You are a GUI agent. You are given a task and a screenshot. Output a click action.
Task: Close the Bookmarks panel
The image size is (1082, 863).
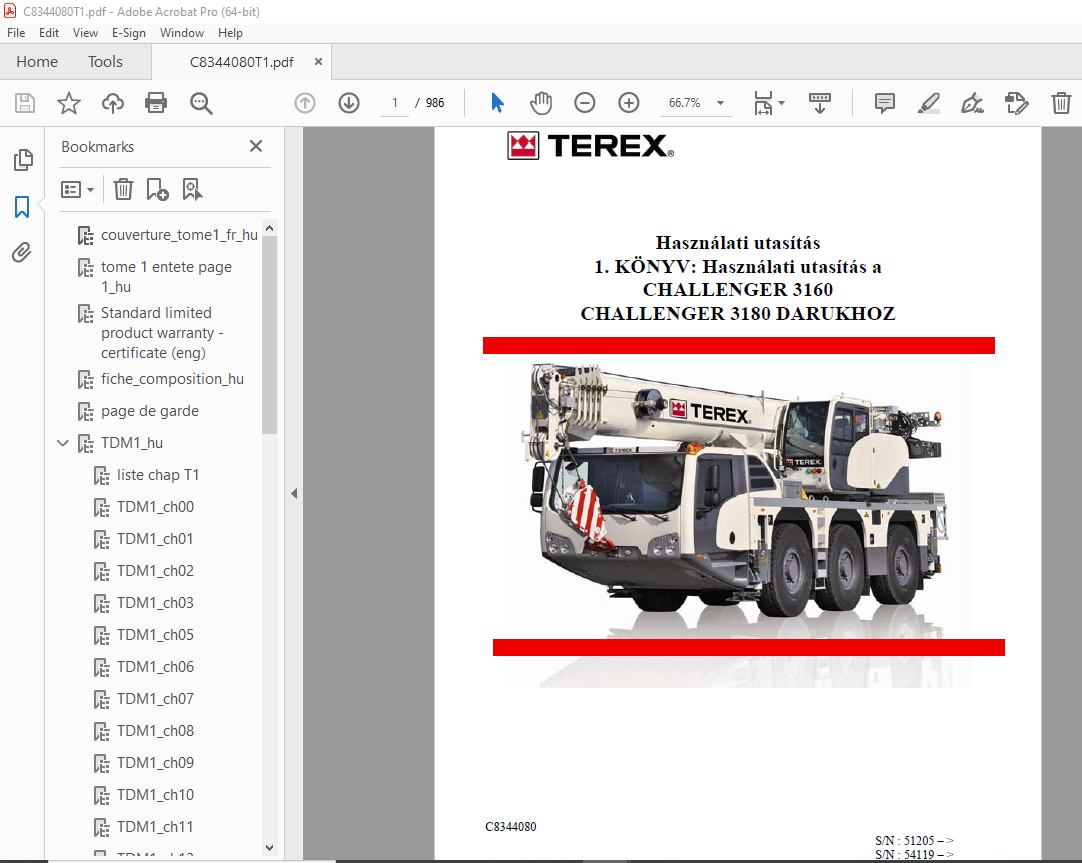pos(256,146)
